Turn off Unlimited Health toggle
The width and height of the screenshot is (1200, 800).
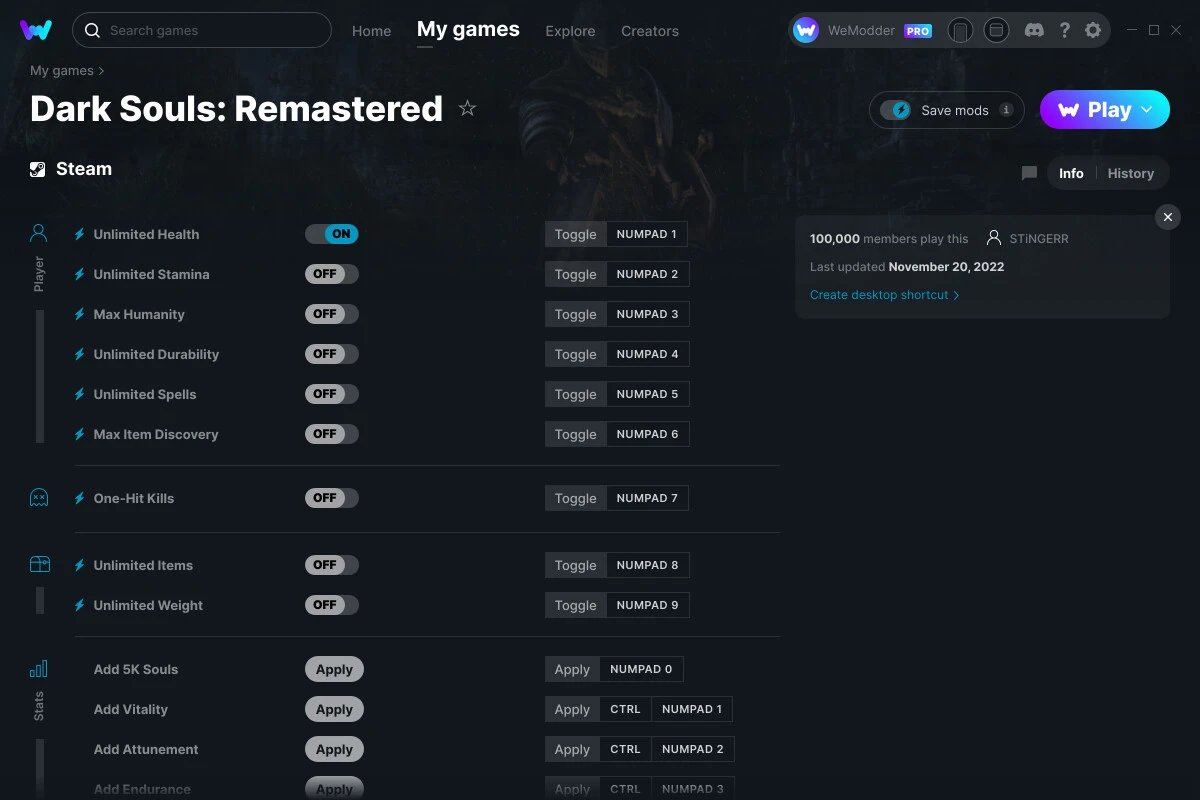pyautogui.click(x=331, y=234)
